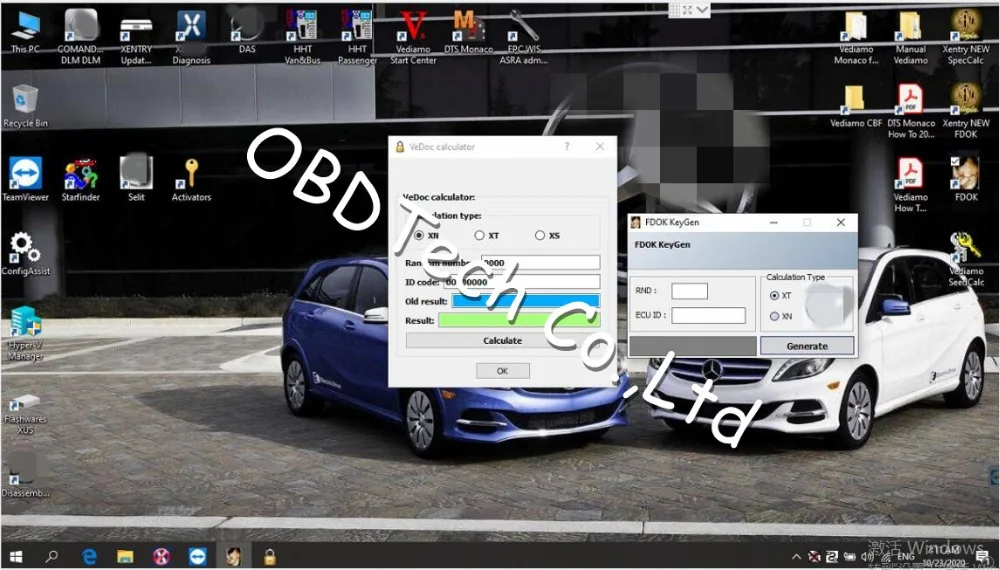Open COMAND DLM desktop shortcut

click(x=81, y=37)
